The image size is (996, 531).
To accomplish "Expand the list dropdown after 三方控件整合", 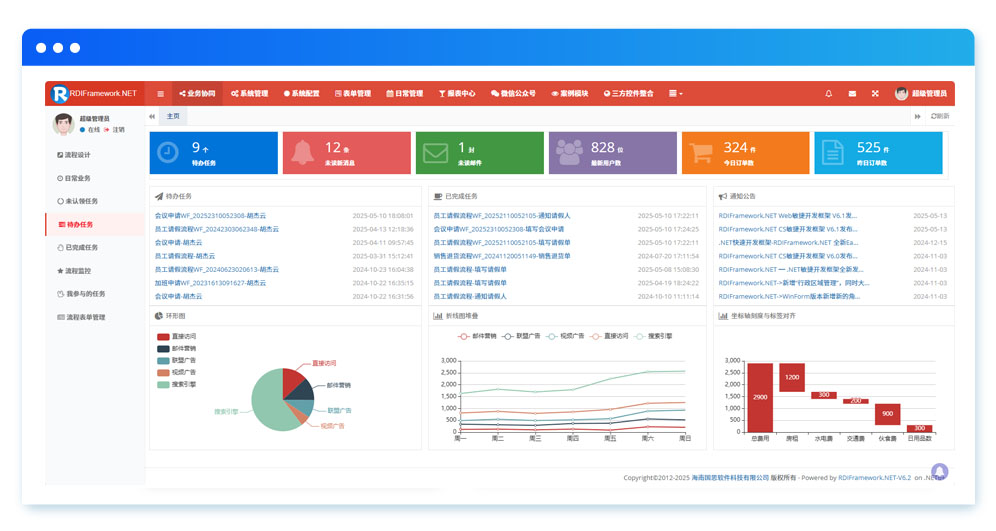I will click(x=676, y=93).
